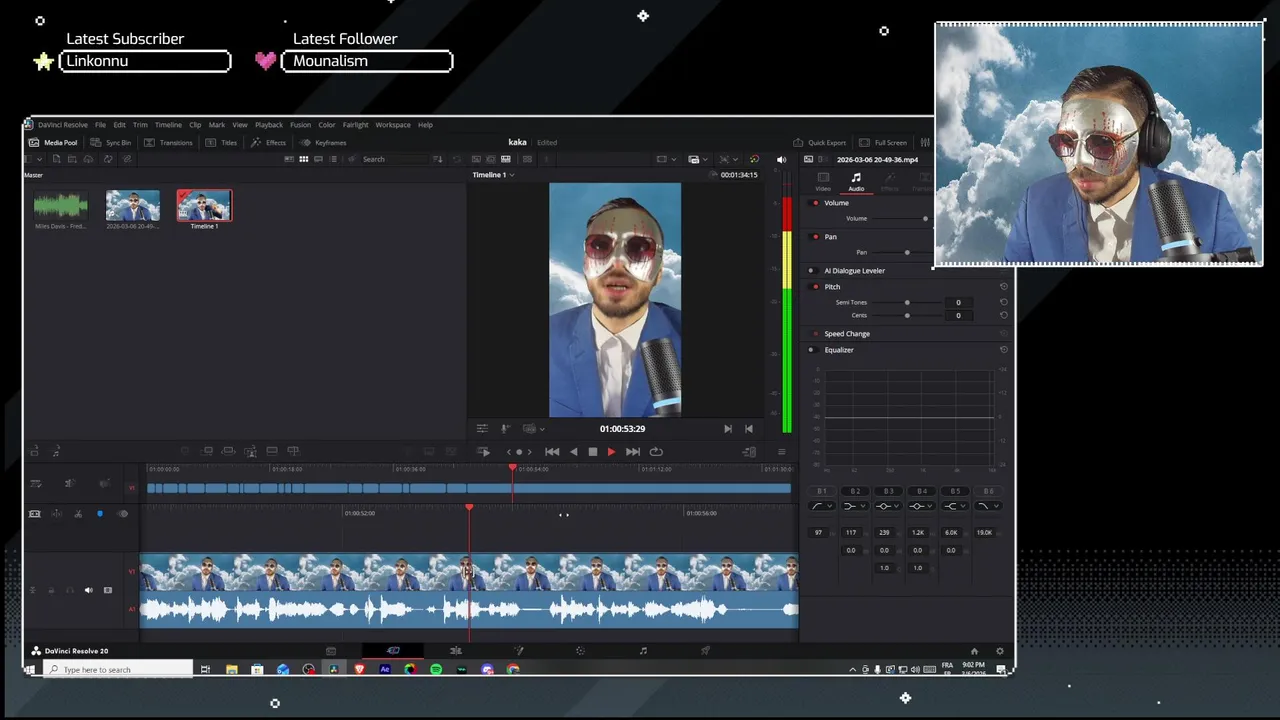The width and height of the screenshot is (1280, 720).
Task: Toggle loop playback
Action: pyautogui.click(x=656, y=452)
